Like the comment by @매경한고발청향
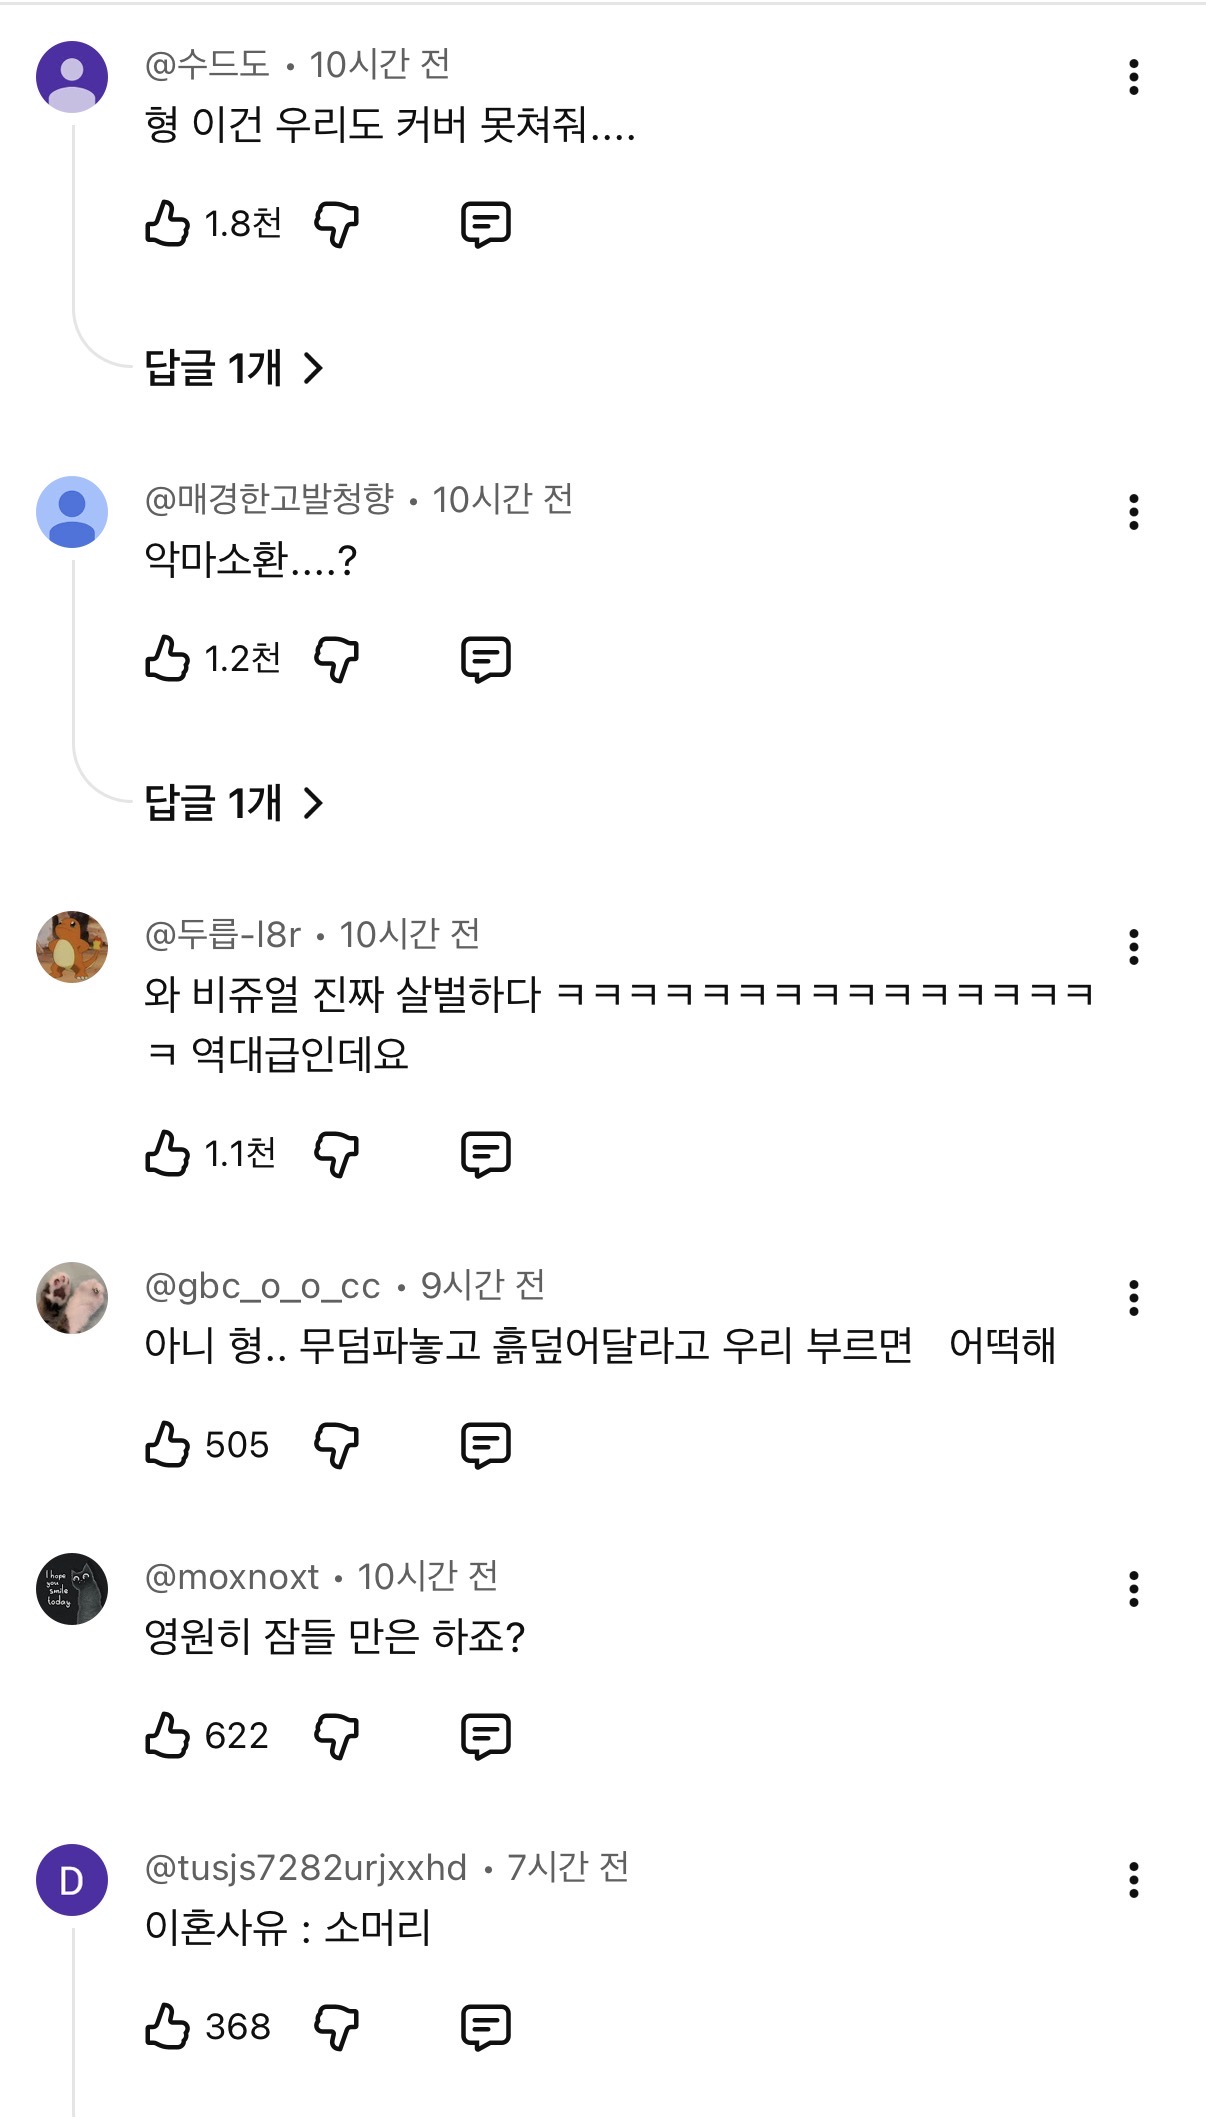The image size is (1206, 2117). [167, 658]
